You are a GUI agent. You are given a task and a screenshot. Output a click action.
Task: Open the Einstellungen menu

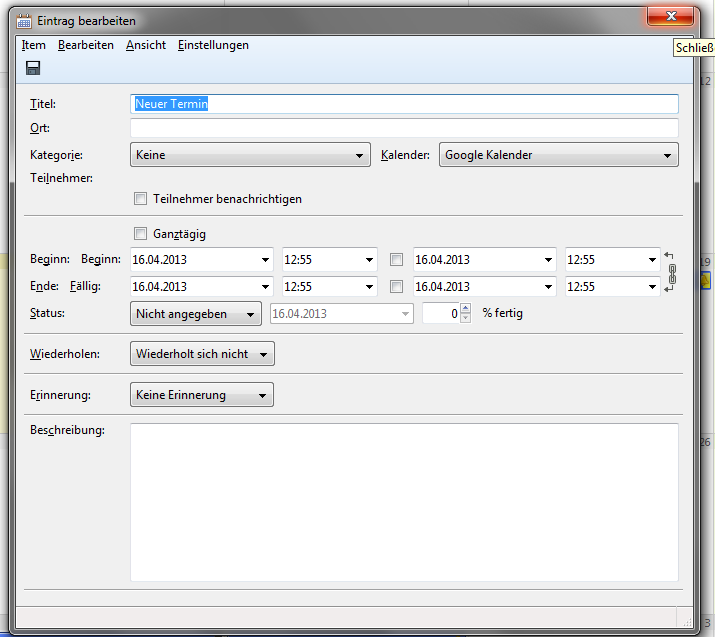click(x=213, y=45)
